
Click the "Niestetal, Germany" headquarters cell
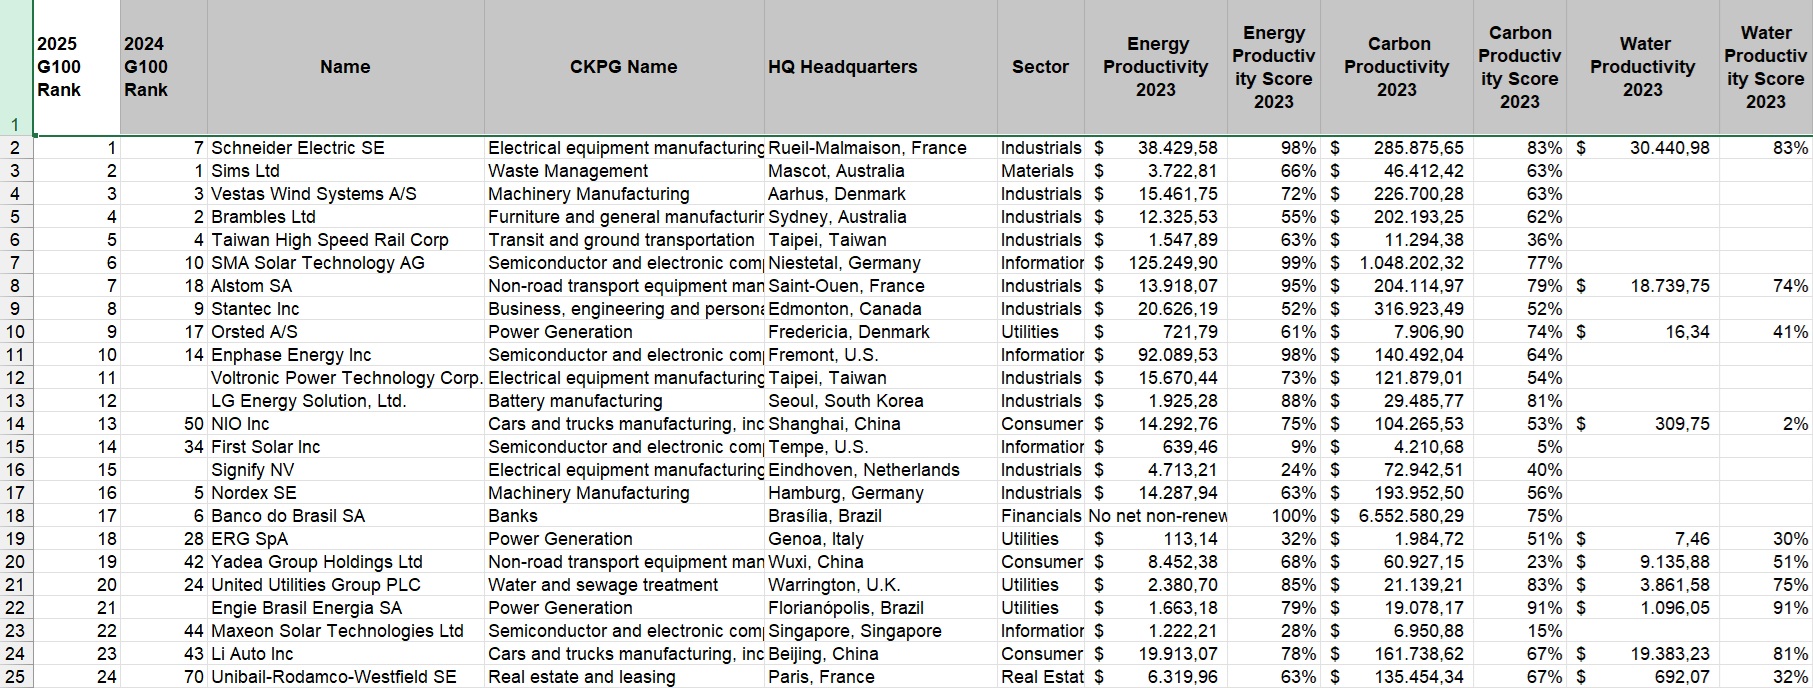(x=881, y=263)
